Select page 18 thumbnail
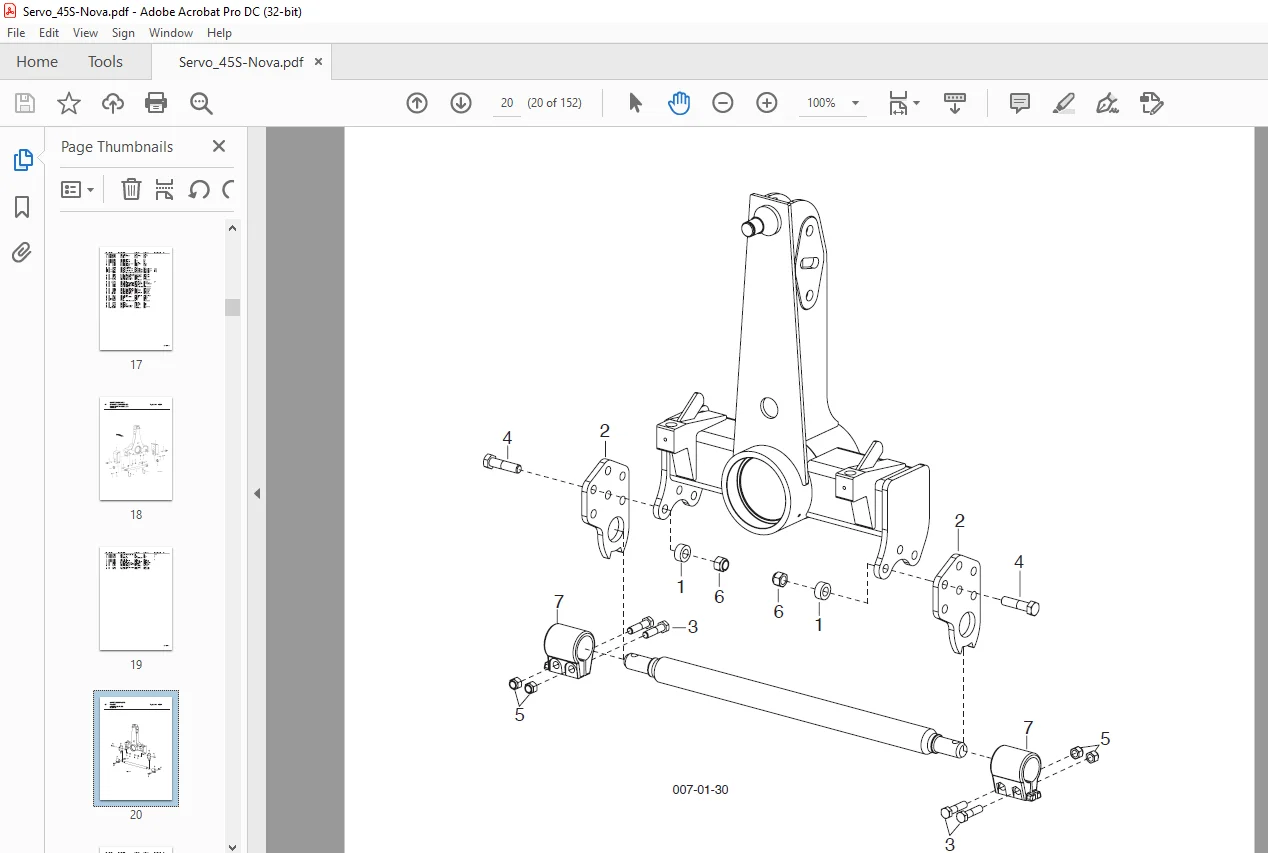 [136, 449]
